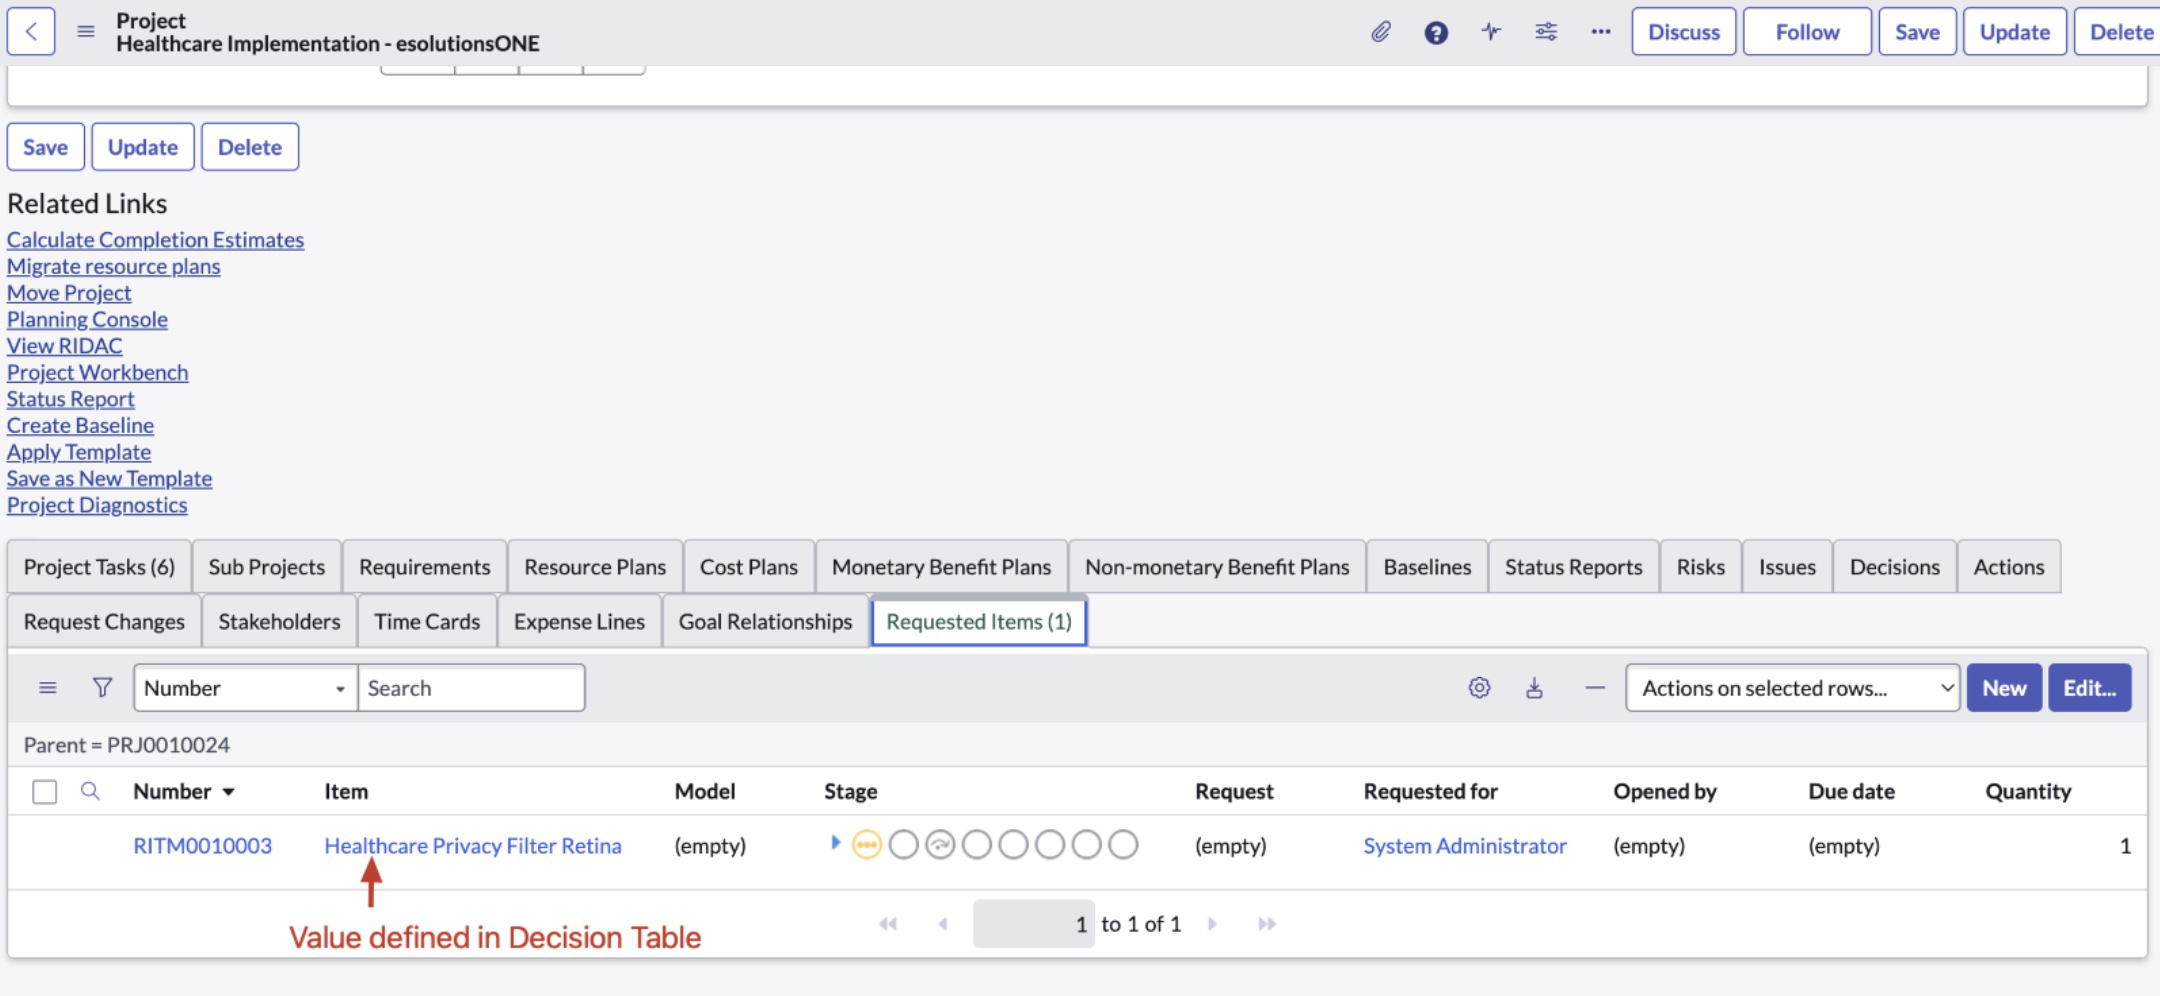Screen dimensions: 2160x996
Task: Click the export list download icon
Action: [x=1536, y=687]
